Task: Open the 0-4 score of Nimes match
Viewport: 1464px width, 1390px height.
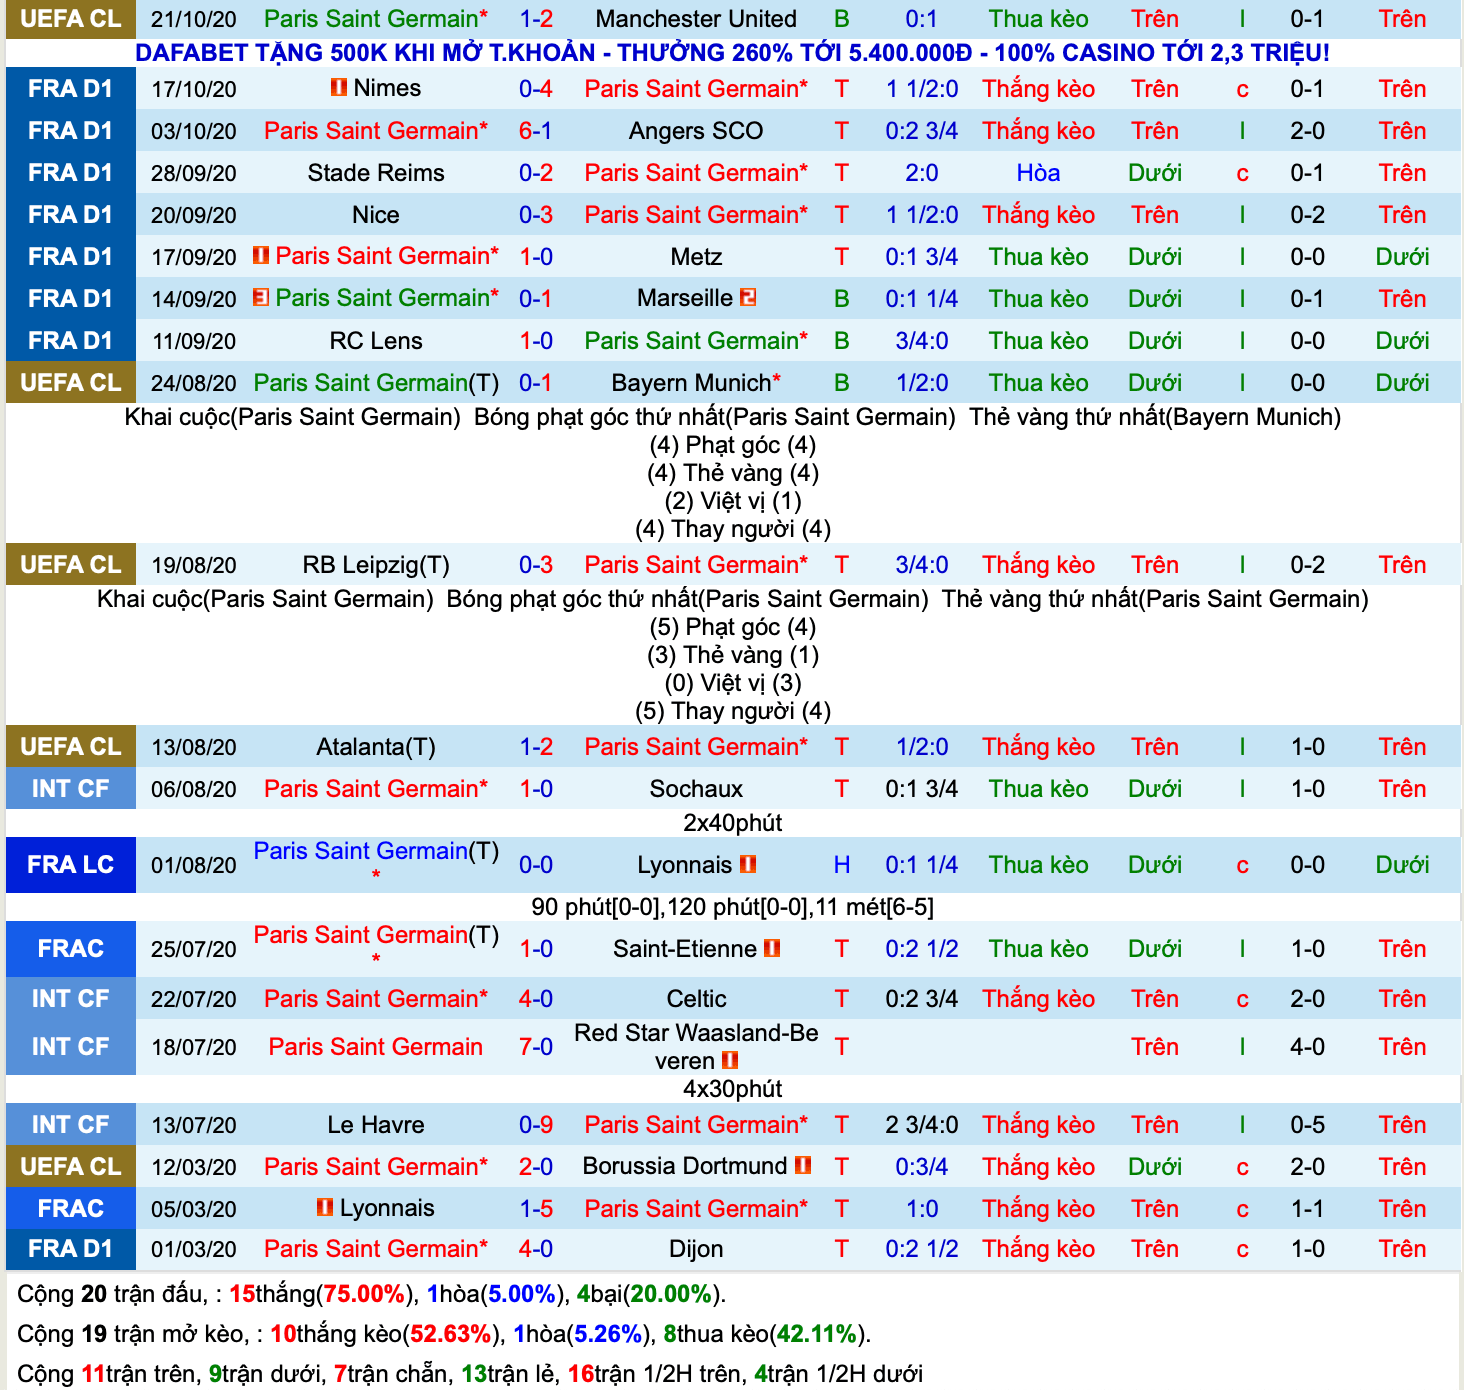Action: point(536,89)
